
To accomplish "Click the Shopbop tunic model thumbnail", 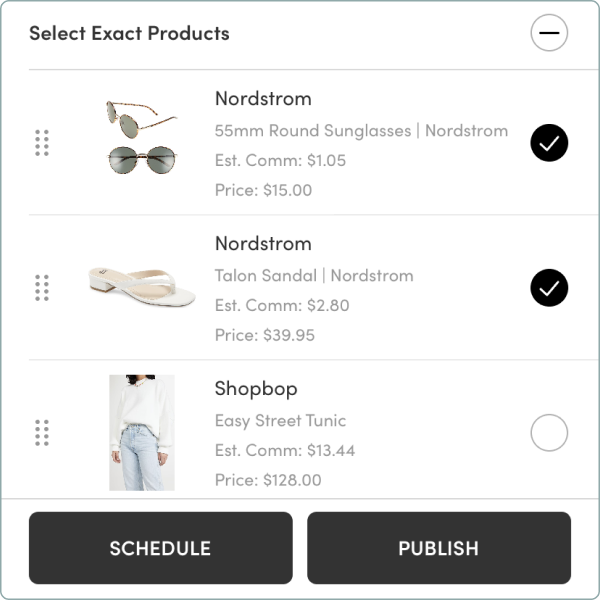I will pos(141,432).
